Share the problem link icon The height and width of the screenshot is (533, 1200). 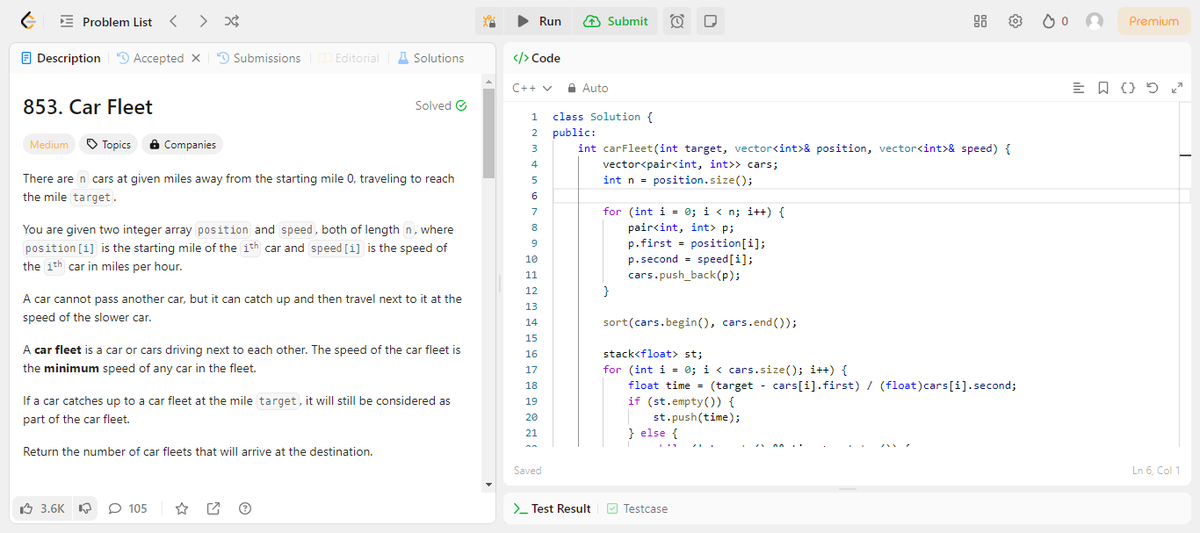(x=213, y=509)
